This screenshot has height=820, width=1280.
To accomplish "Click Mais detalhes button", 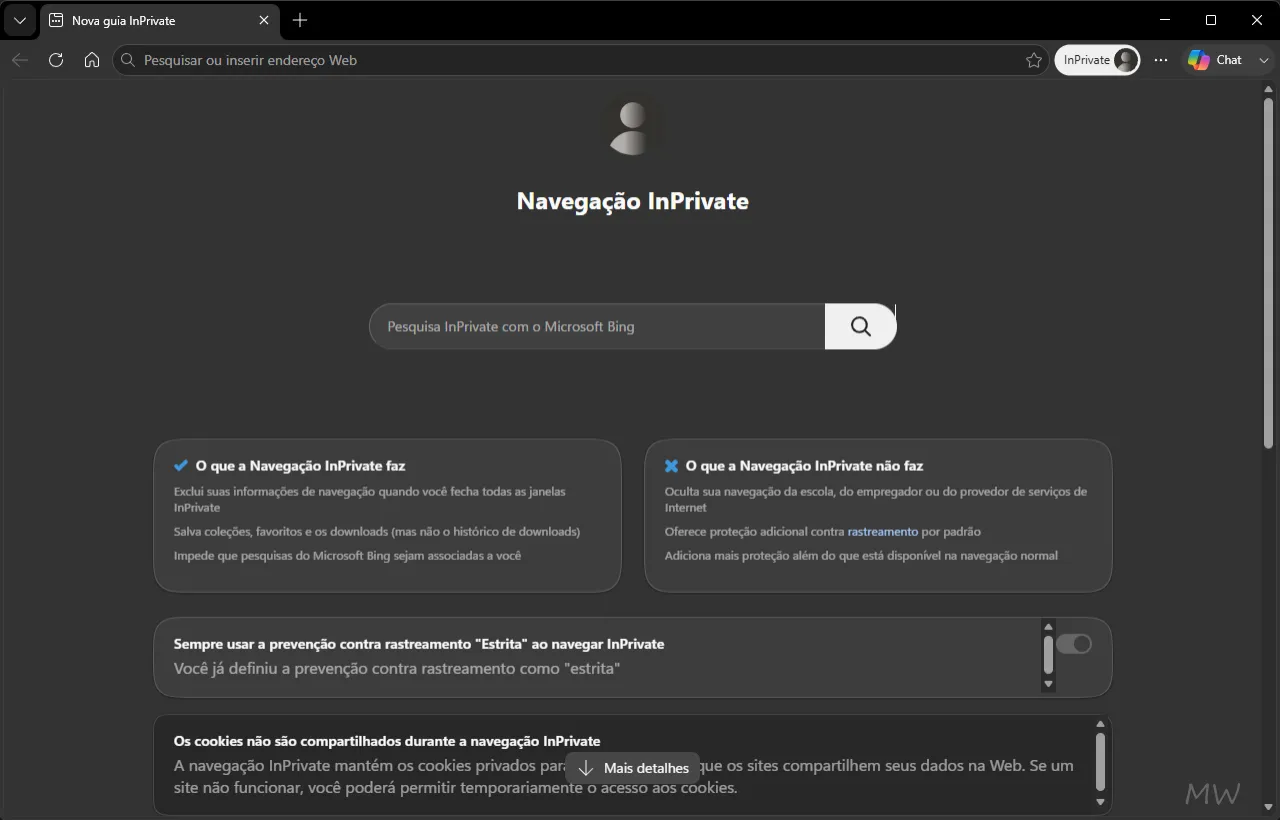I will pyautogui.click(x=633, y=768).
